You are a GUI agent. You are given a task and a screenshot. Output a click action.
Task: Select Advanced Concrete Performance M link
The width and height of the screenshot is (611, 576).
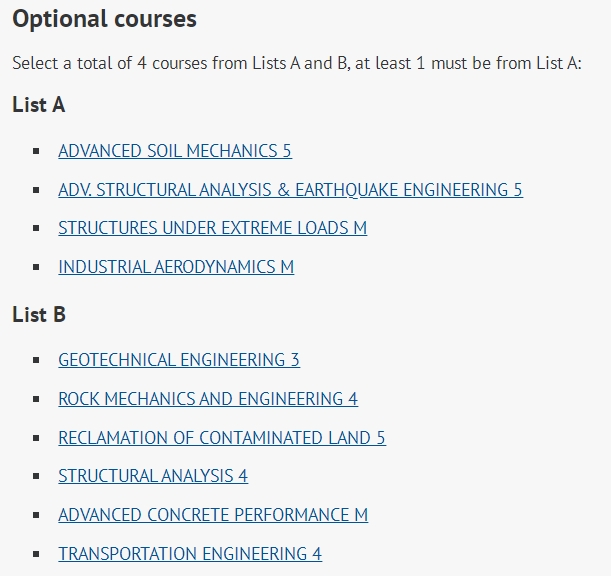tap(213, 515)
